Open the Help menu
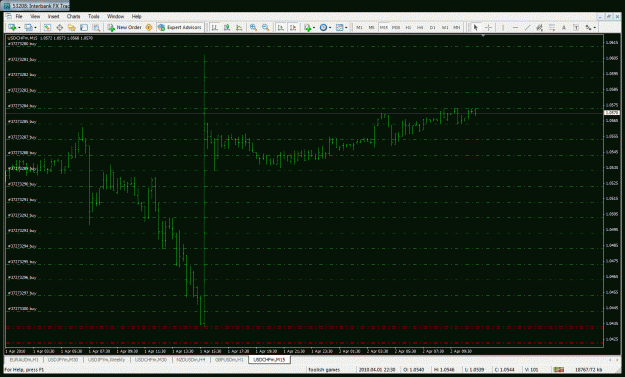The width and height of the screenshot is (625, 377). 136,16
